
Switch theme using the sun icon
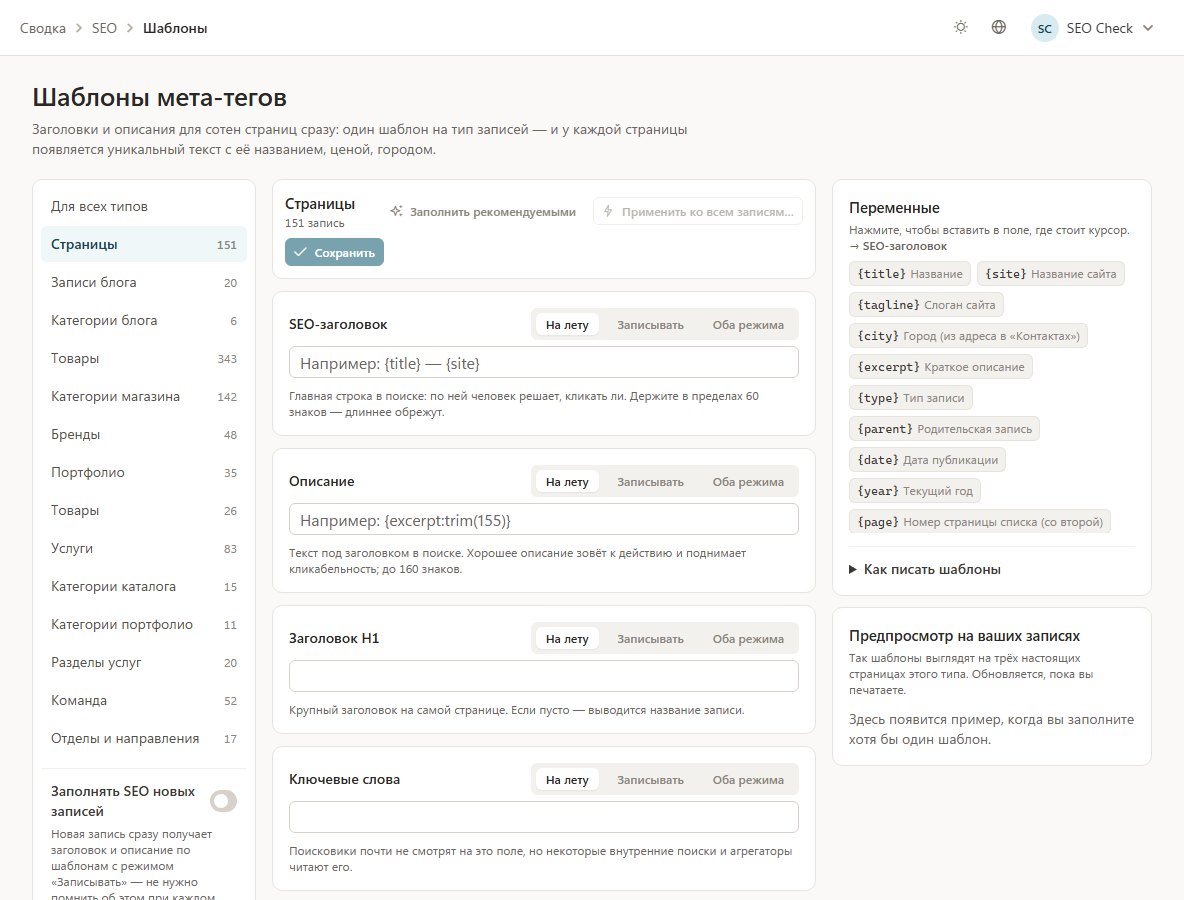coord(960,28)
